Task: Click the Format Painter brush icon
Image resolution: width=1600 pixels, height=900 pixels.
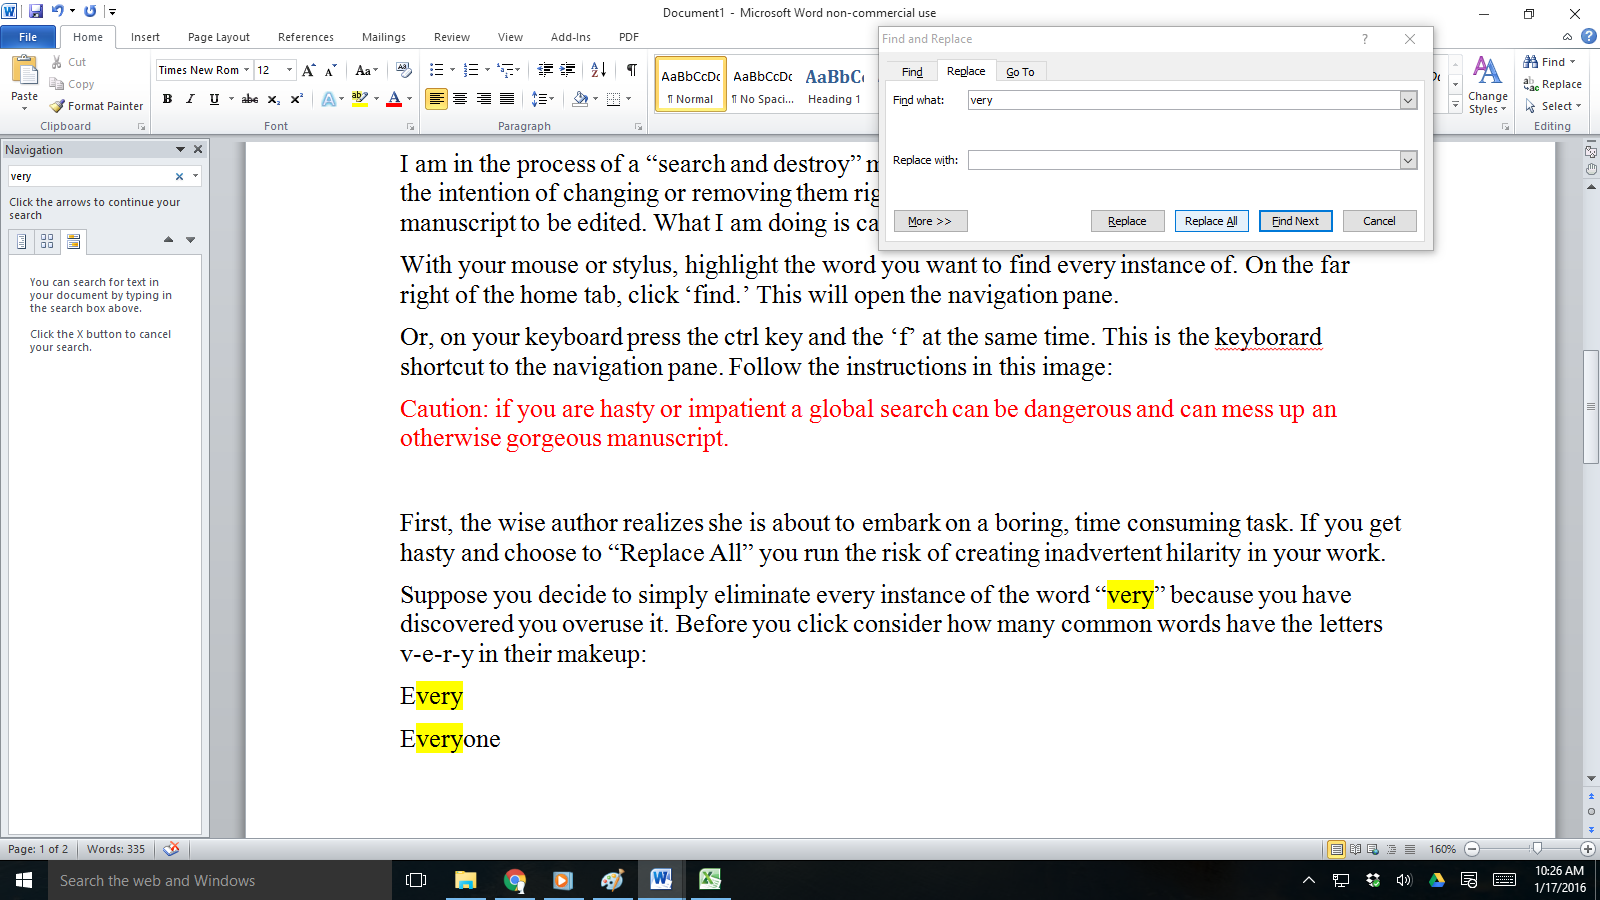Action: (57, 106)
